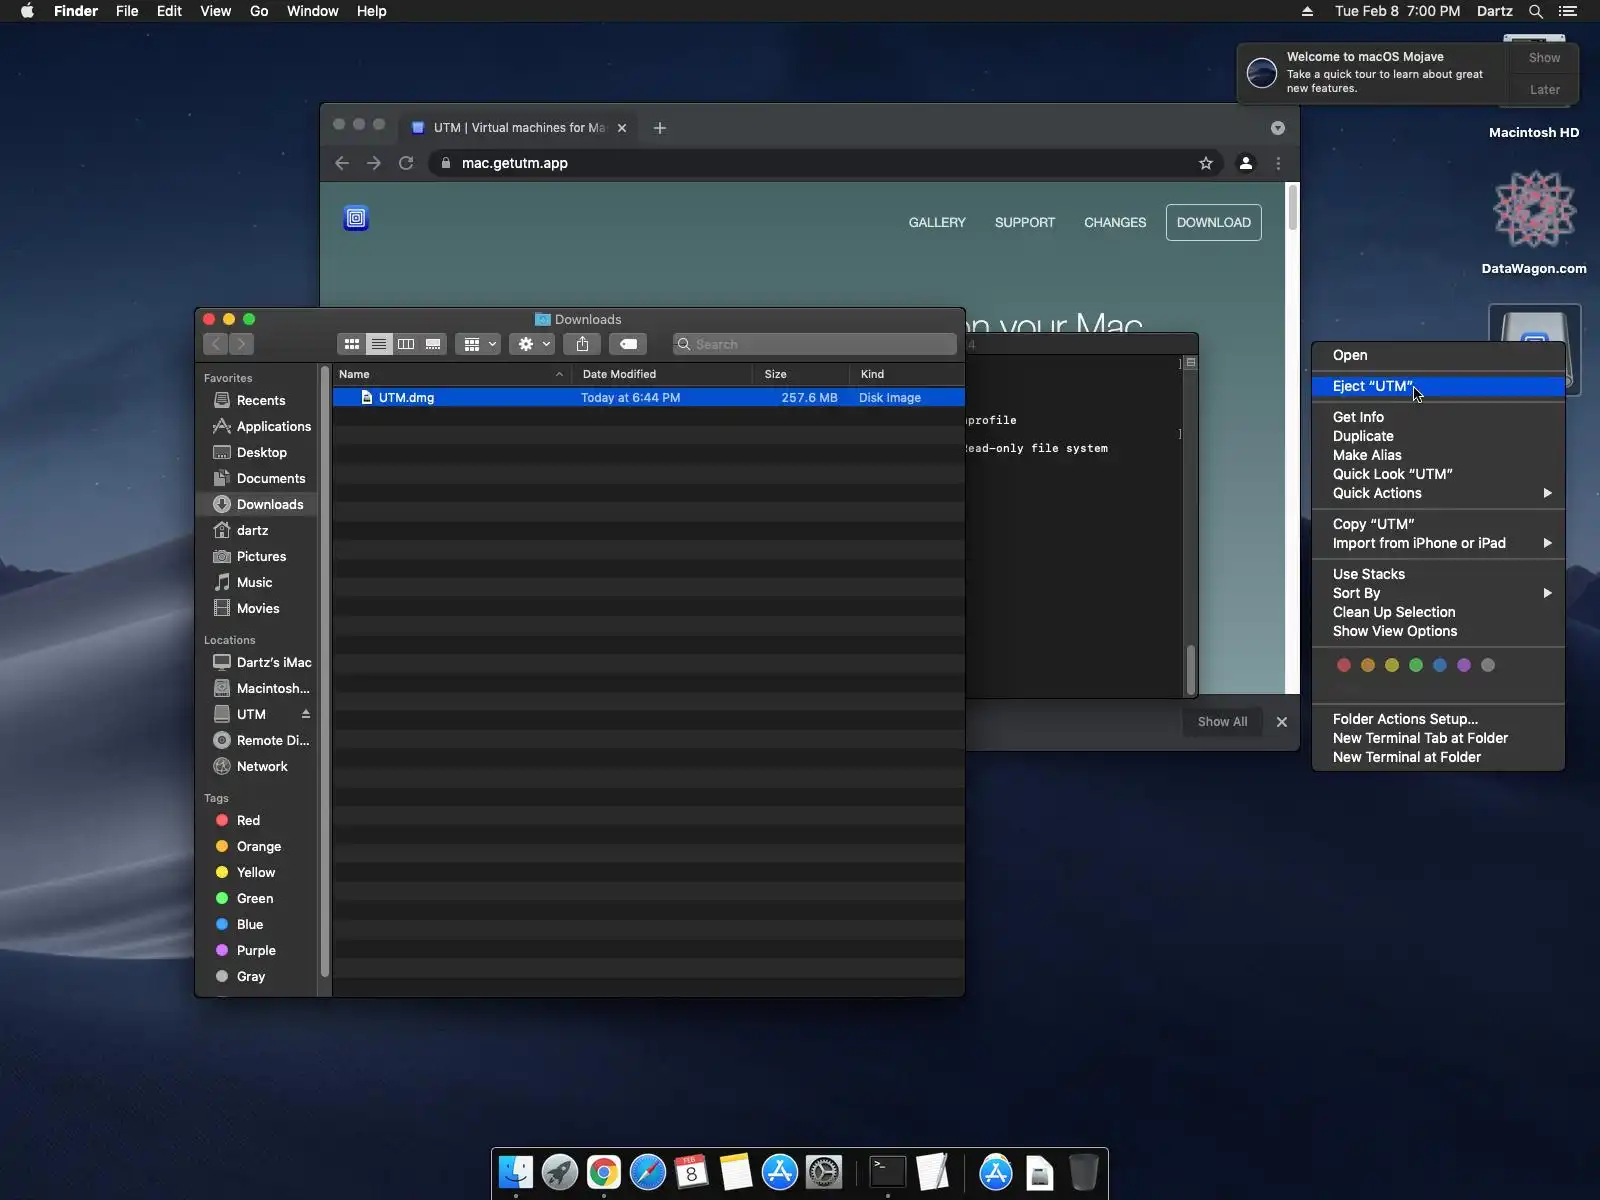Go back in Finder window
This screenshot has height=1200, width=1600.
click(215, 344)
